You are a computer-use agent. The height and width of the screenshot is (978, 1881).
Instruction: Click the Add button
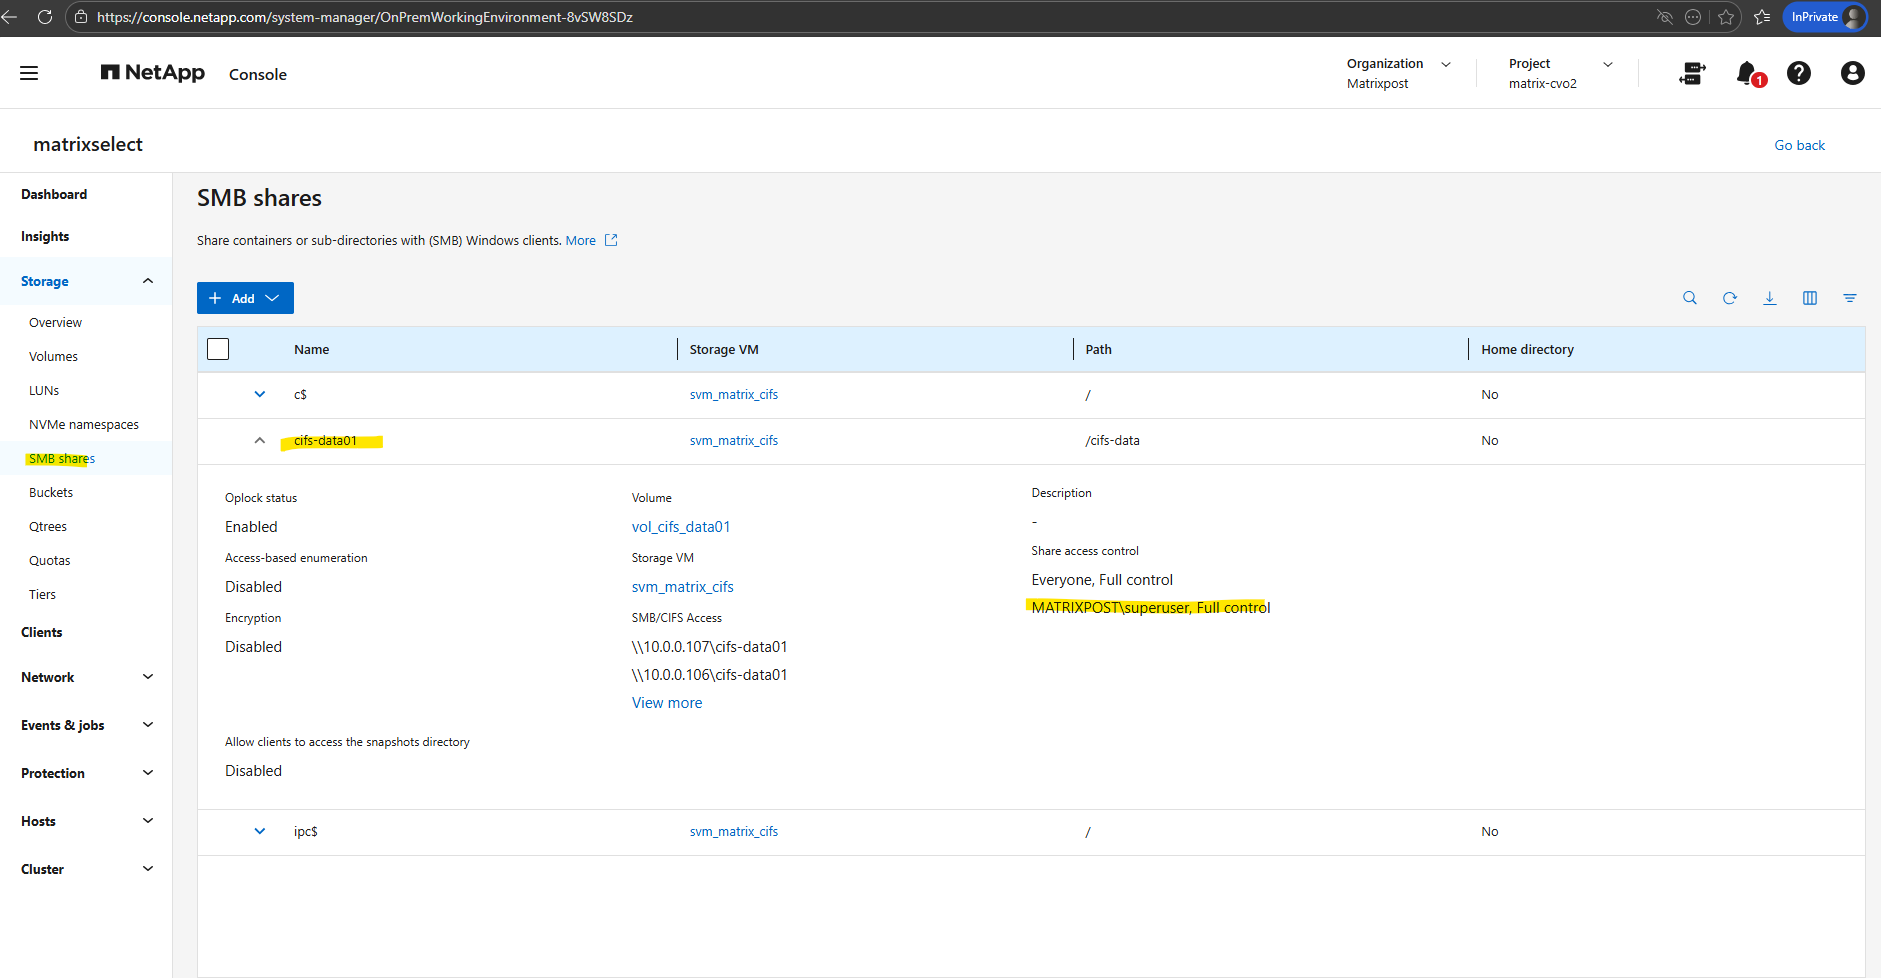coord(245,298)
